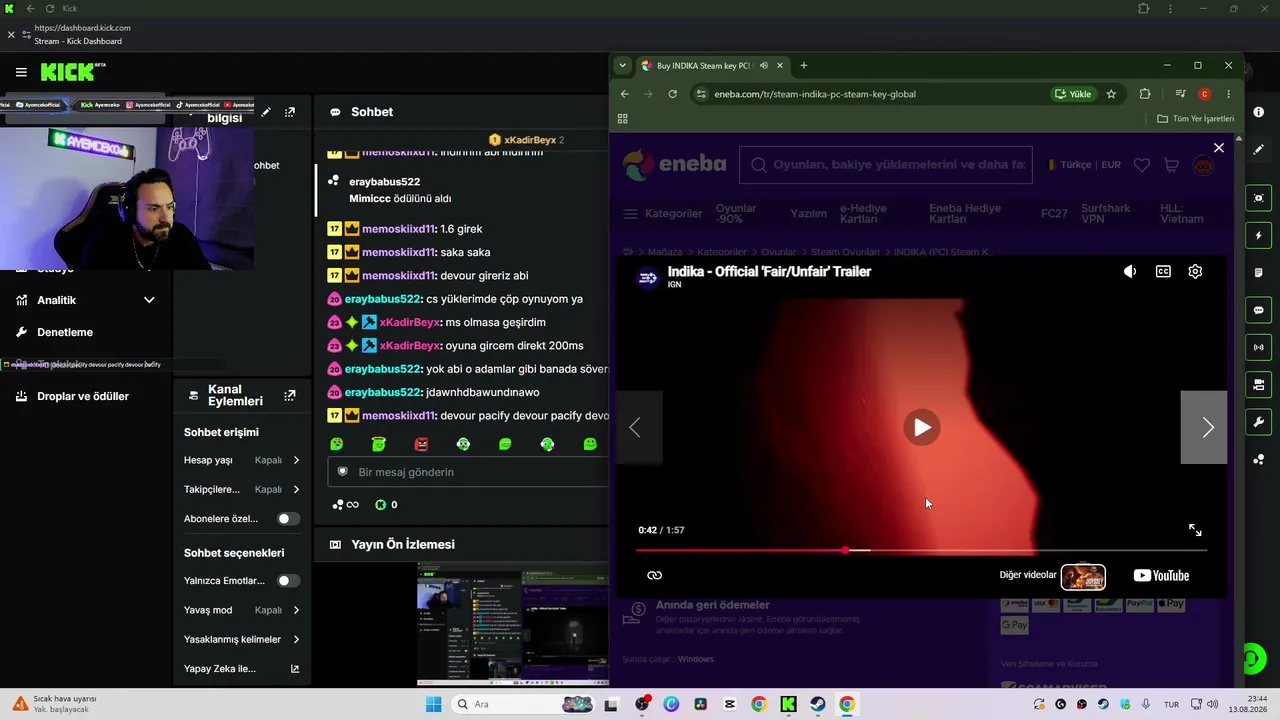1280x720 pixels.
Task: Open the video on YouTube via logo
Action: point(1161,575)
